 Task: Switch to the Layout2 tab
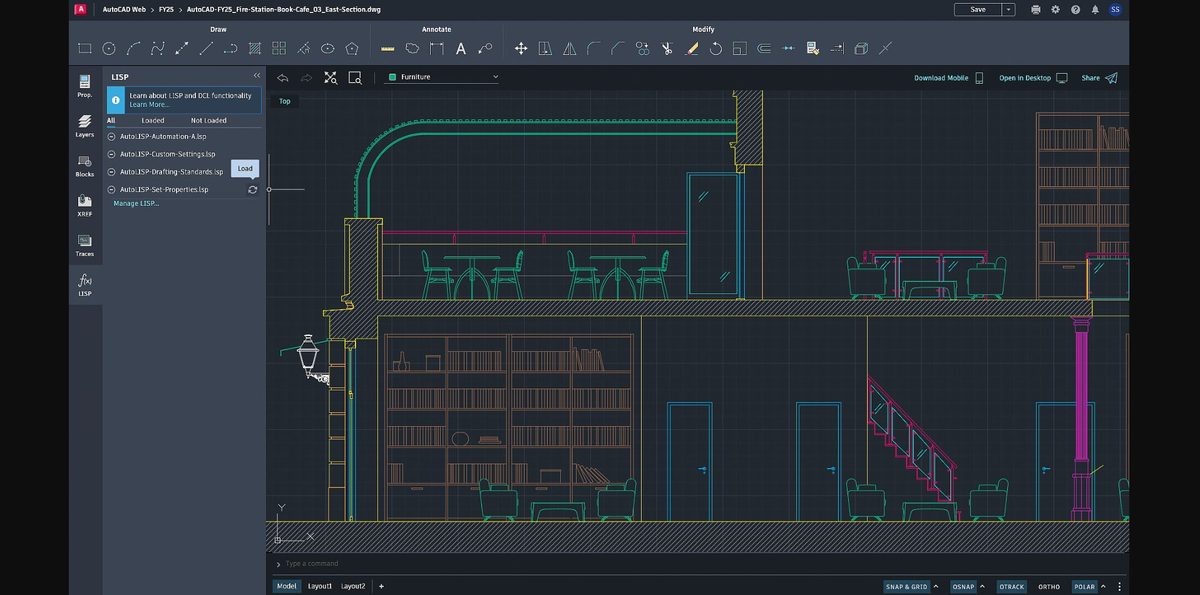353,586
